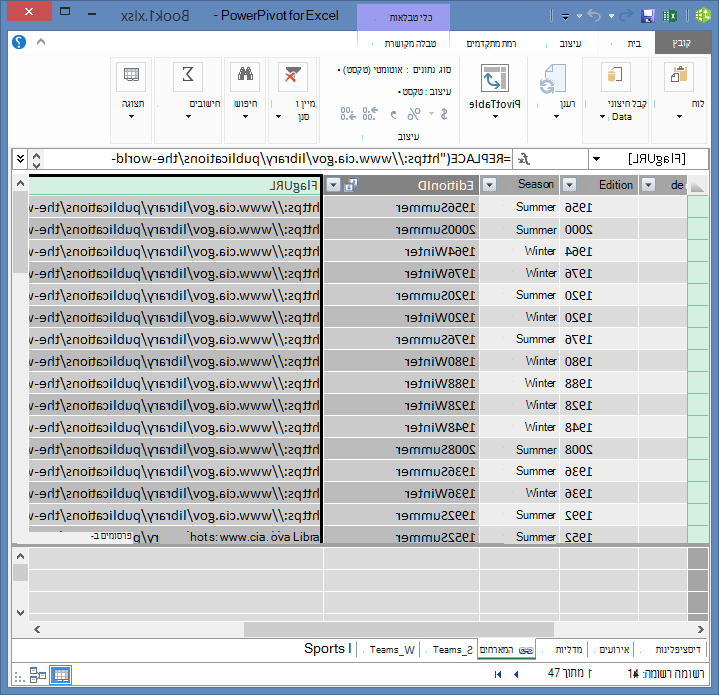Click the PivotTable icon

tap(495, 78)
